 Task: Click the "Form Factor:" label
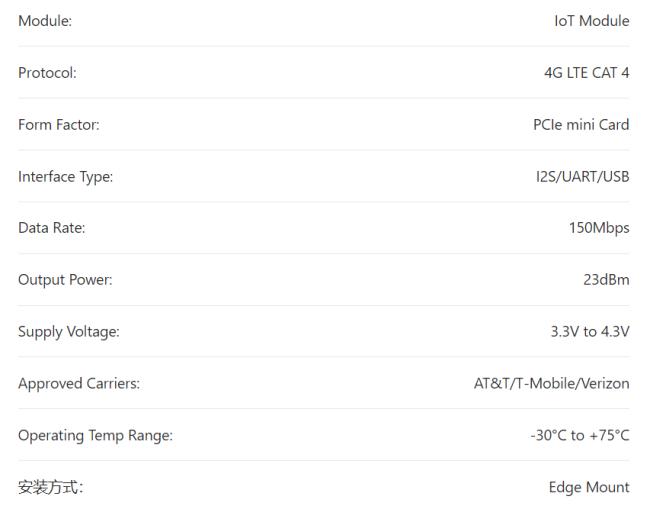[x=58, y=125]
